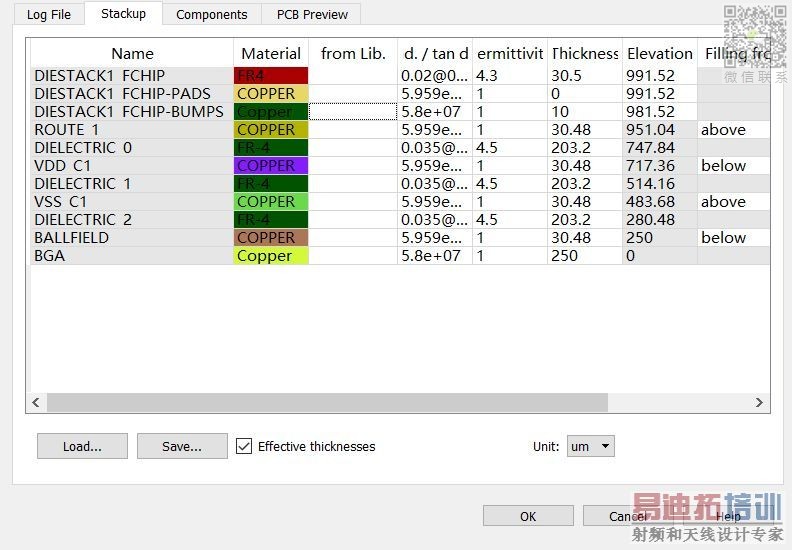Viewport: 792px width, 550px height.
Task: Click the dark green Copper swatch of FCHIP-BUMPS
Action: 271,112
